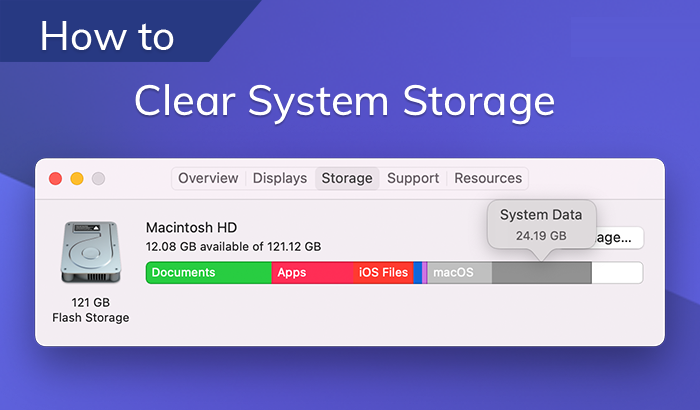Screen dimensions: 700x410
Task: Click the small blue storage segment
Action: [417, 272]
